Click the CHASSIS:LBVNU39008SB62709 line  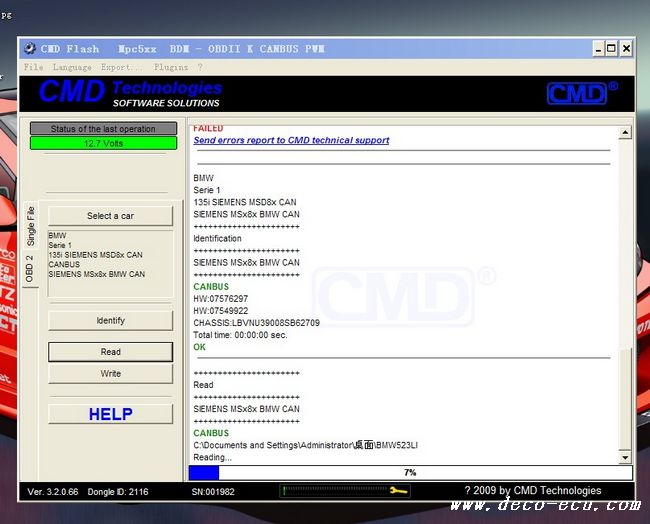[256, 323]
